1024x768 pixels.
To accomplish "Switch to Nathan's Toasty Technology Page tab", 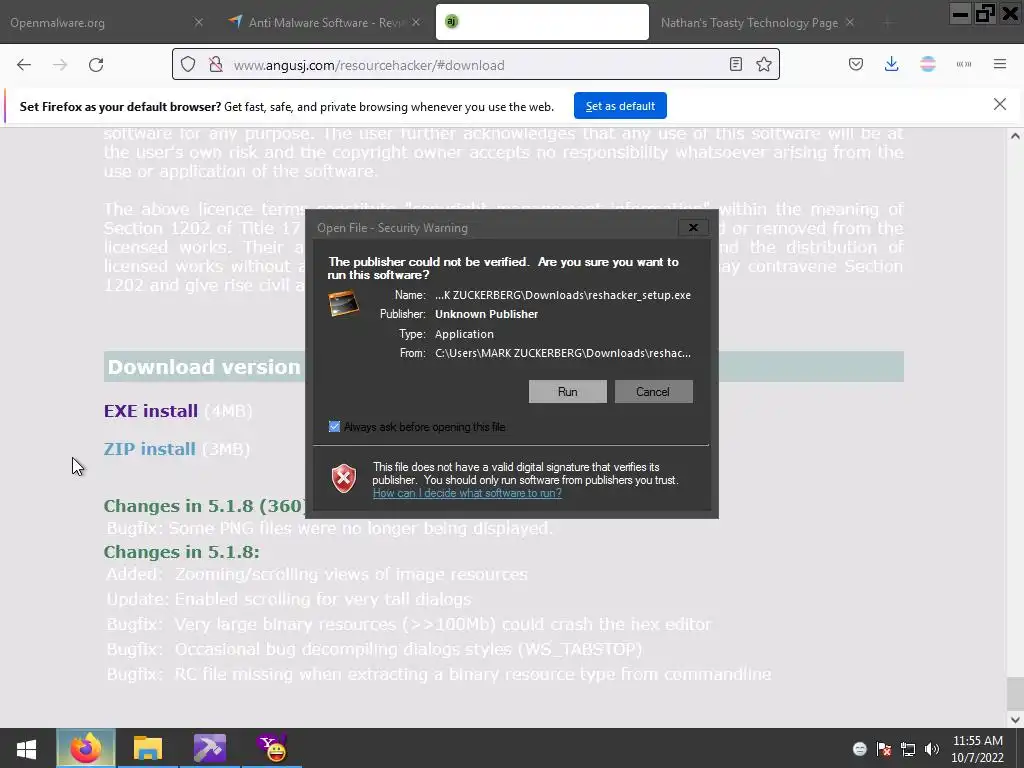I will [x=758, y=23].
